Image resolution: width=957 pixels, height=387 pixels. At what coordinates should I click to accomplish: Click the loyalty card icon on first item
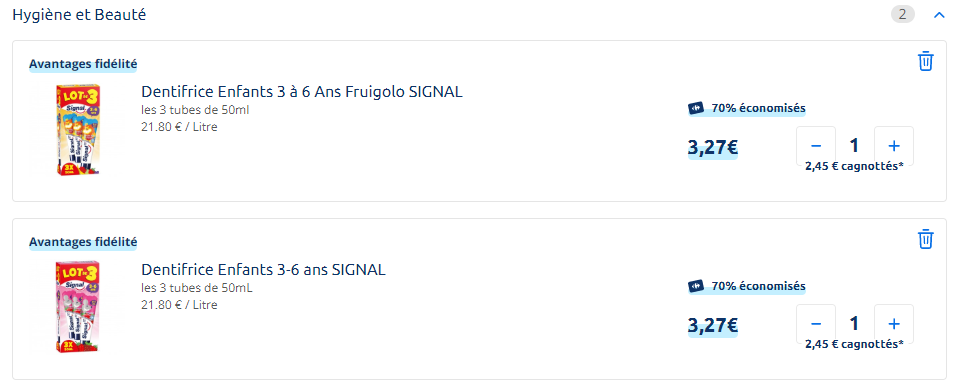click(696, 109)
